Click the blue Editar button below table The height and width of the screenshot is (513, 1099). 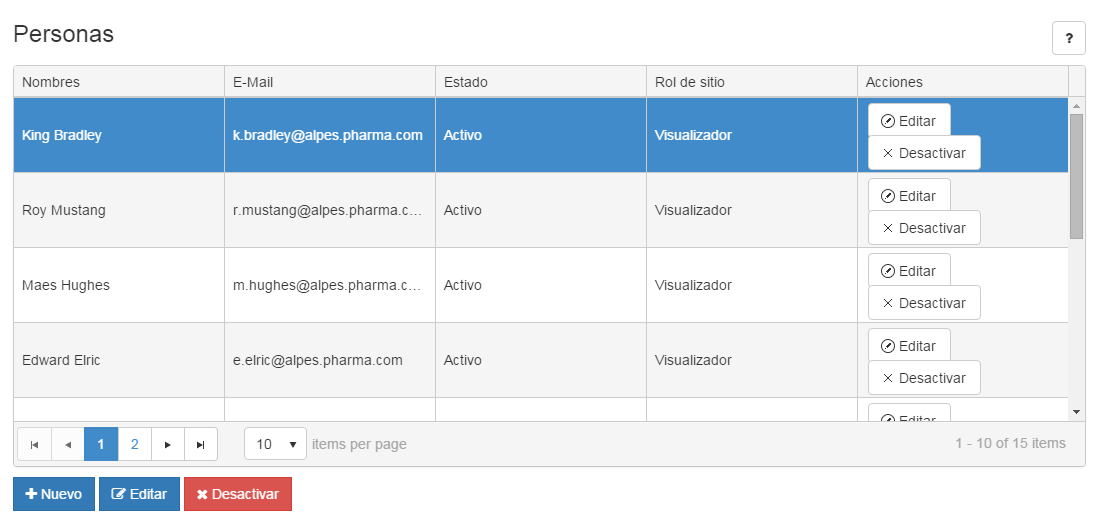pos(139,494)
